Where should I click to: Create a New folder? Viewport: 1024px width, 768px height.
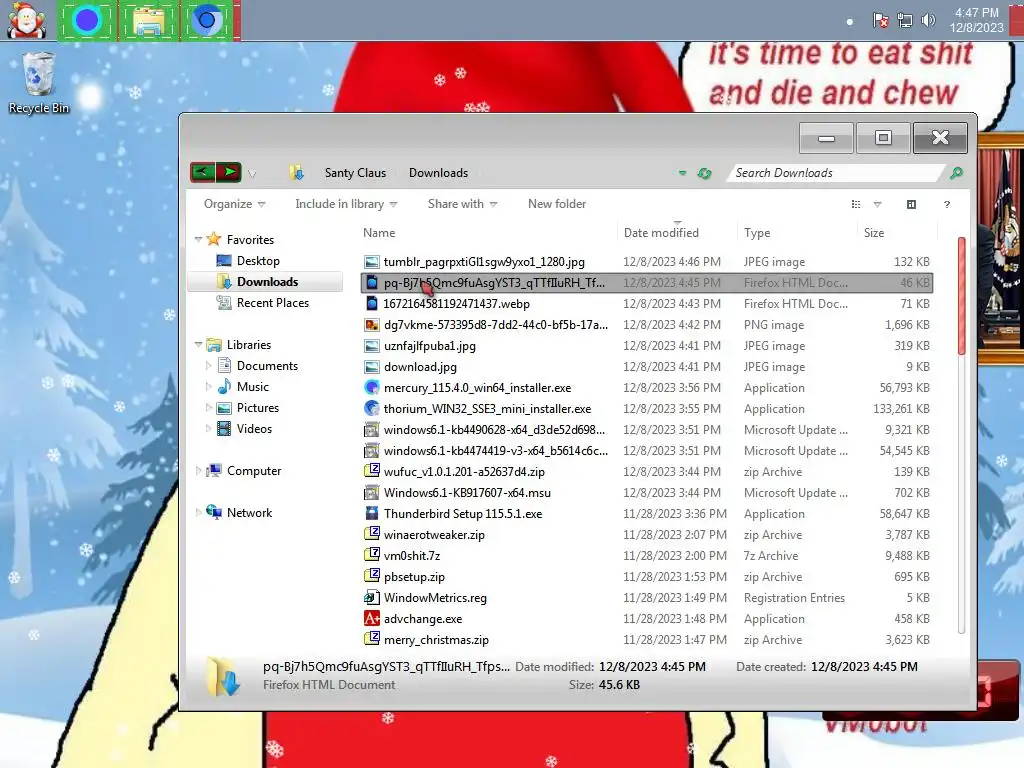(557, 204)
